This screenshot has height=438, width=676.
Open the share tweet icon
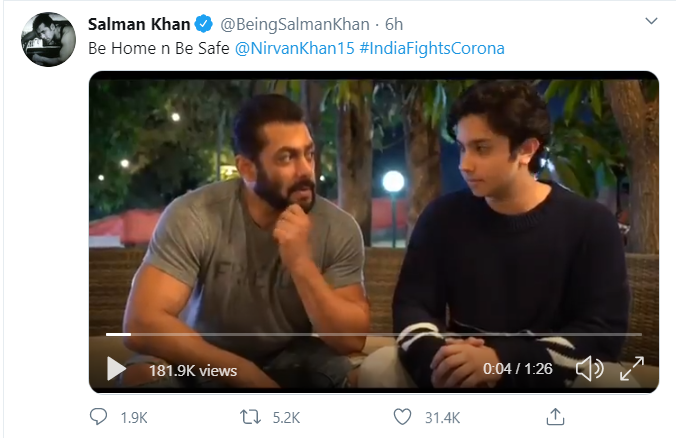[556, 416]
